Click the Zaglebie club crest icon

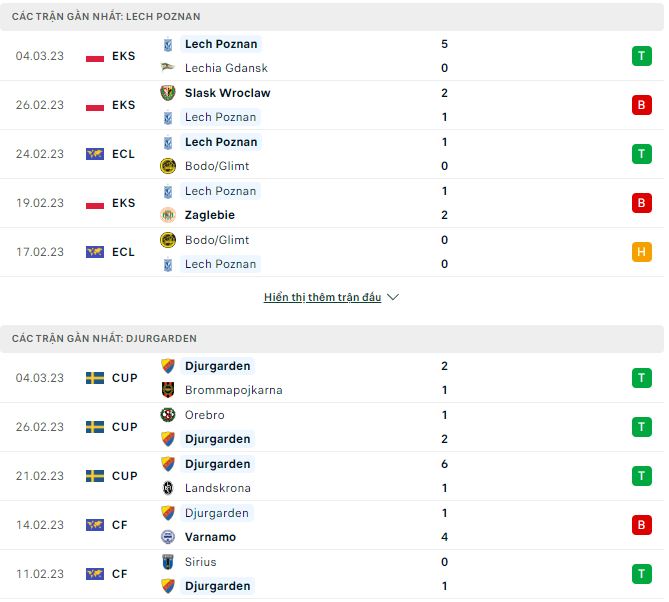tap(168, 215)
